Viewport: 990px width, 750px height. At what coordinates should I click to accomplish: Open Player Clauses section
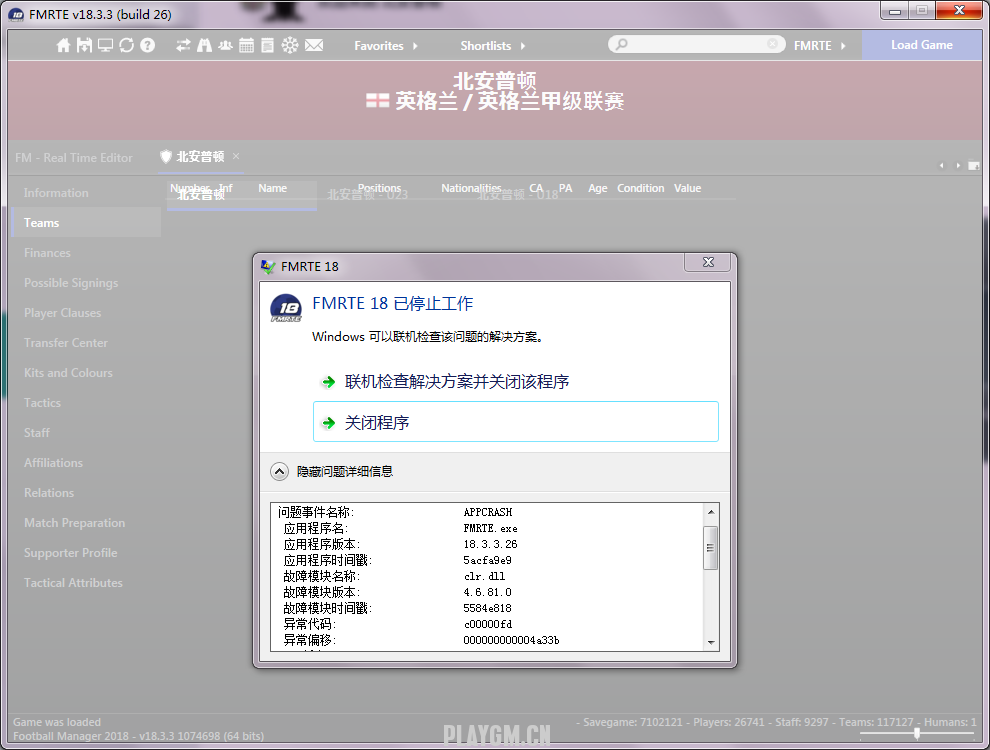pyautogui.click(x=86, y=312)
